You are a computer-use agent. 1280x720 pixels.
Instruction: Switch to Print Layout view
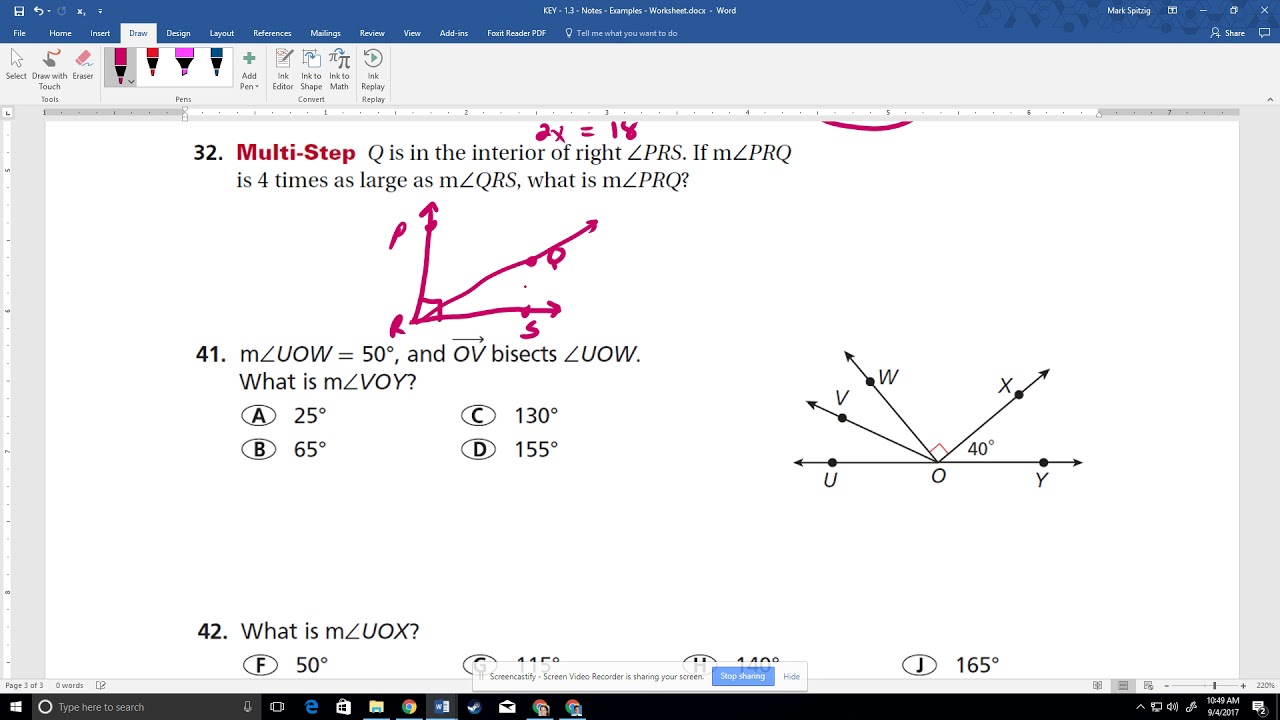tap(1123, 685)
